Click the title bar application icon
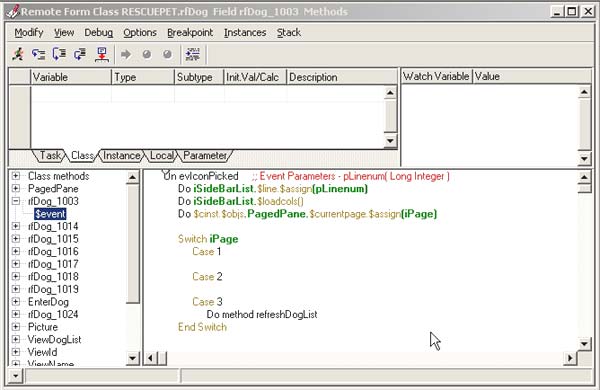 click(12, 11)
